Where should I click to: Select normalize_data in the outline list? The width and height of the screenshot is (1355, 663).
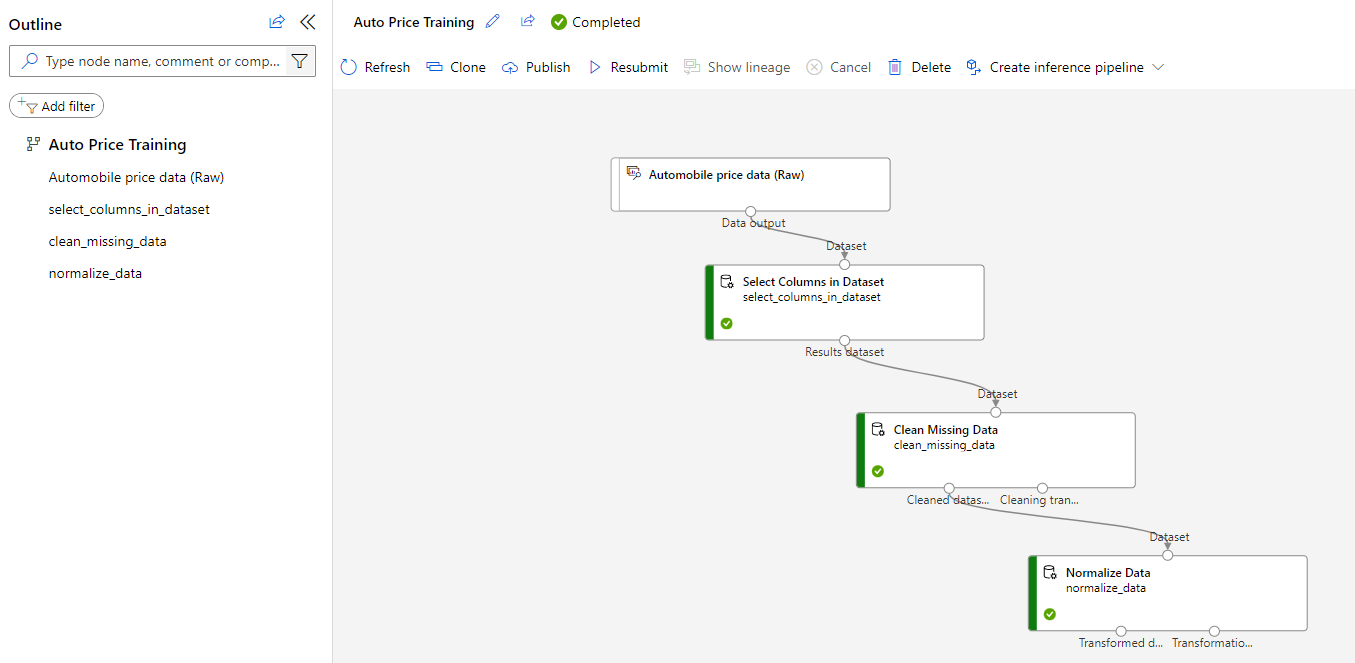pos(95,273)
